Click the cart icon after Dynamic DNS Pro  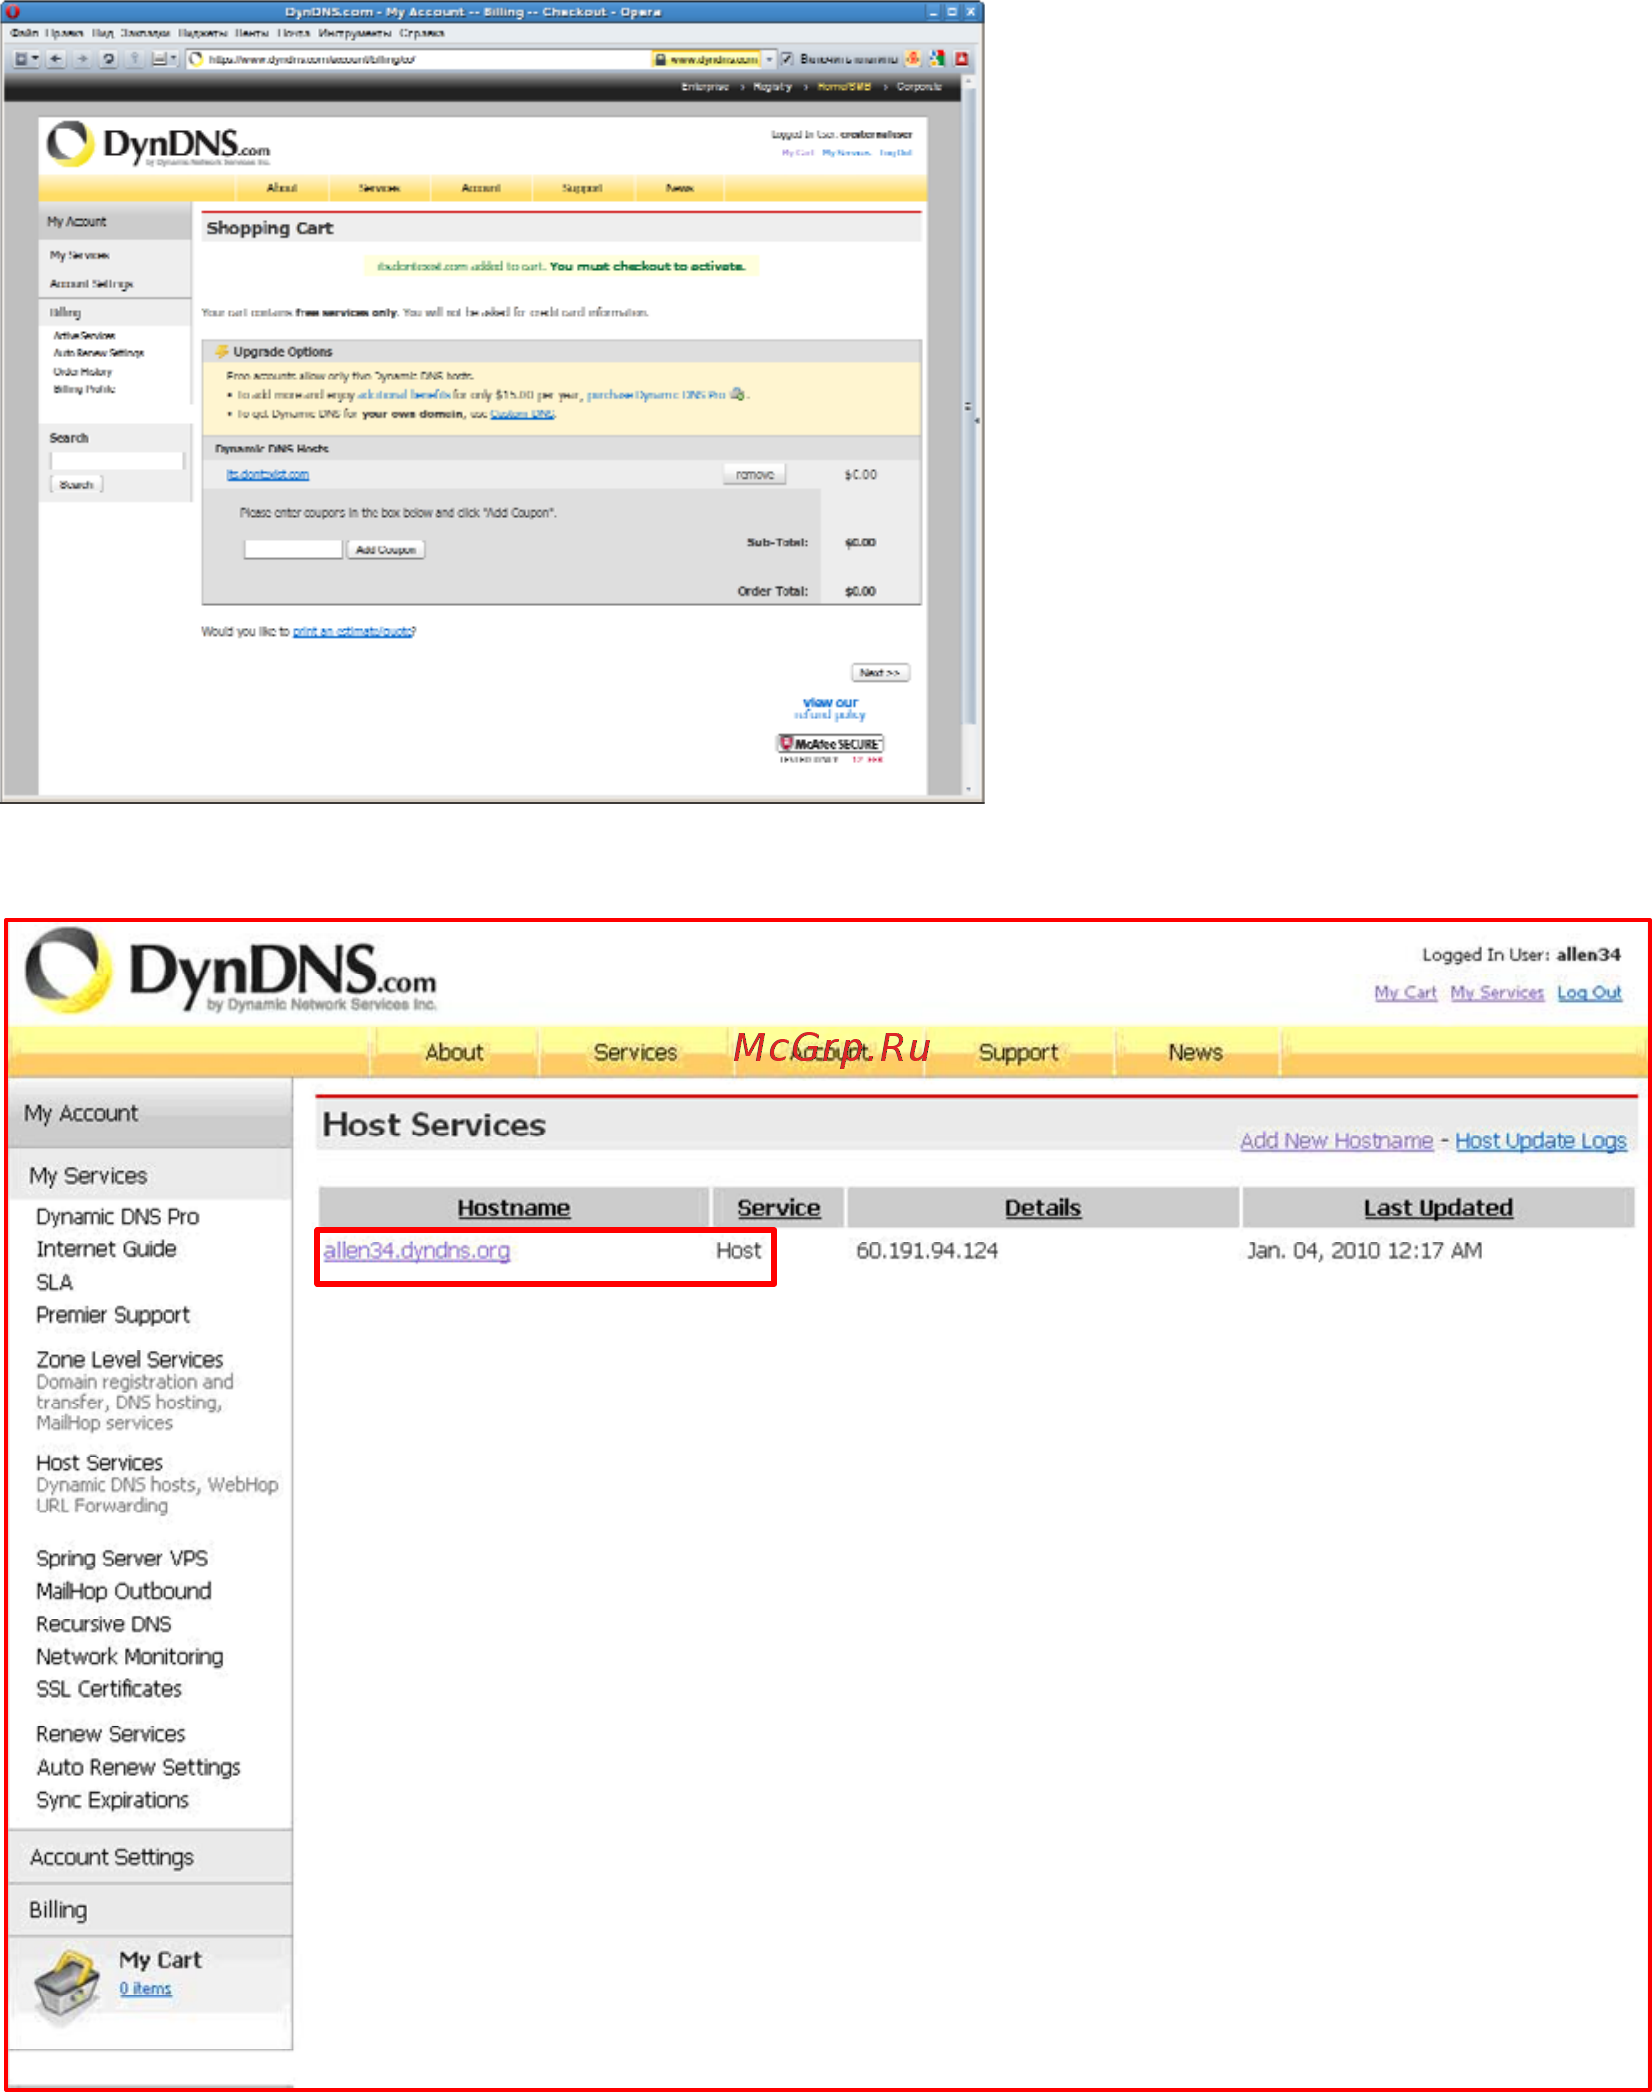[x=737, y=394]
